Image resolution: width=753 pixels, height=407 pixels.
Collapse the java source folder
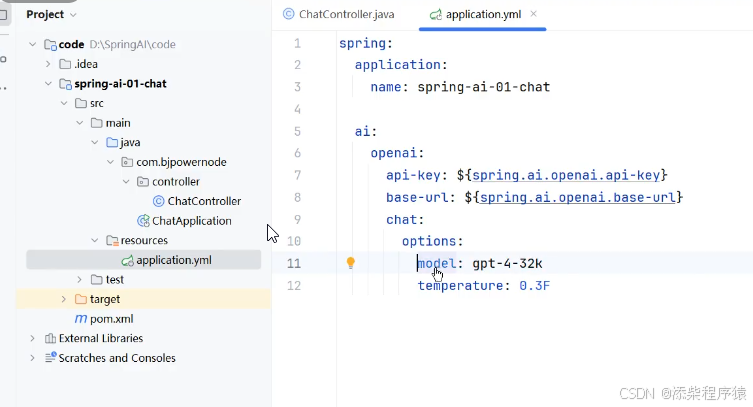tap(95, 143)
